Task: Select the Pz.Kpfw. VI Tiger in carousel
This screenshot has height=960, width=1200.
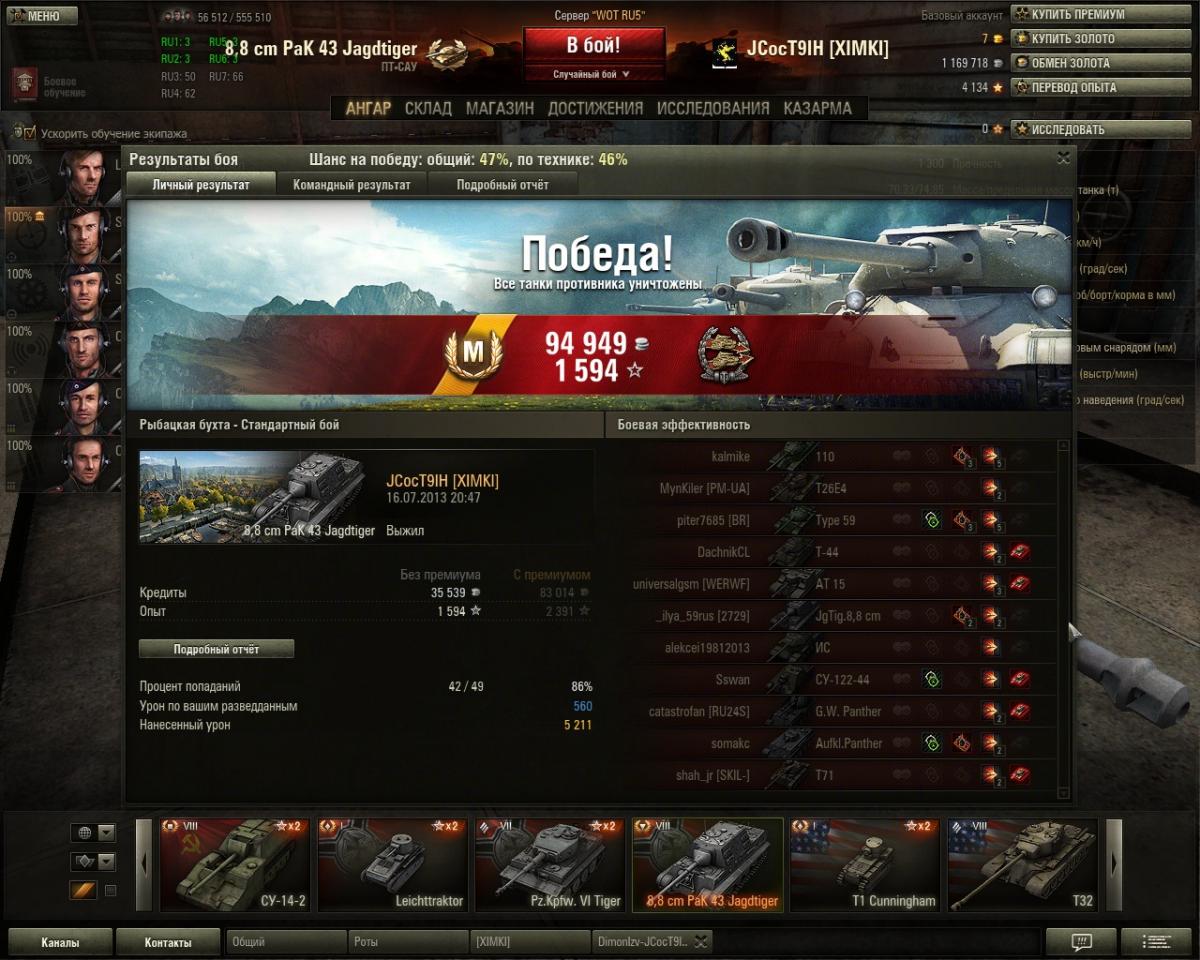Action: [x=549, y=866]
